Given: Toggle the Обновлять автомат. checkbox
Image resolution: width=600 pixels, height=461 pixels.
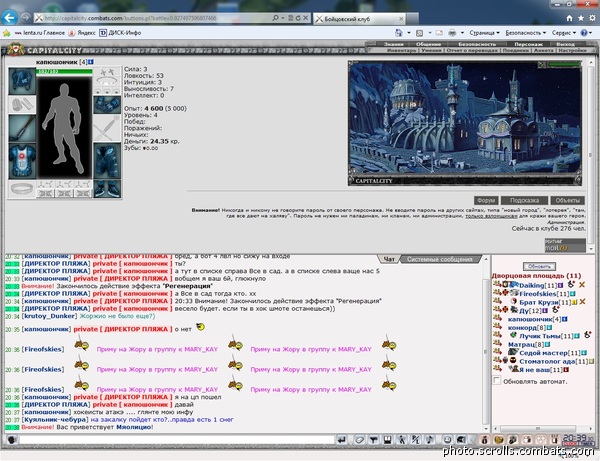Looking at the screenshot, I should click(497, 380).
